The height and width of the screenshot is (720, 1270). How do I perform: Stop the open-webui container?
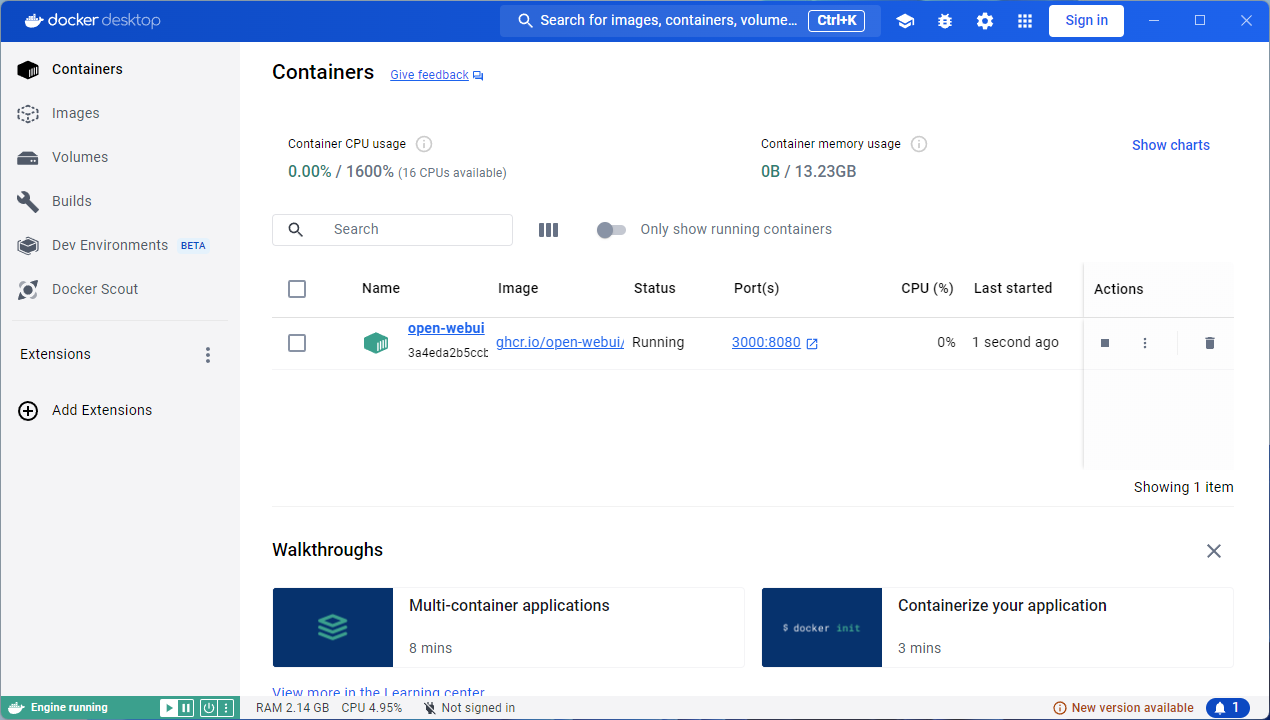pyautogui.click(x=1105, y=343)
